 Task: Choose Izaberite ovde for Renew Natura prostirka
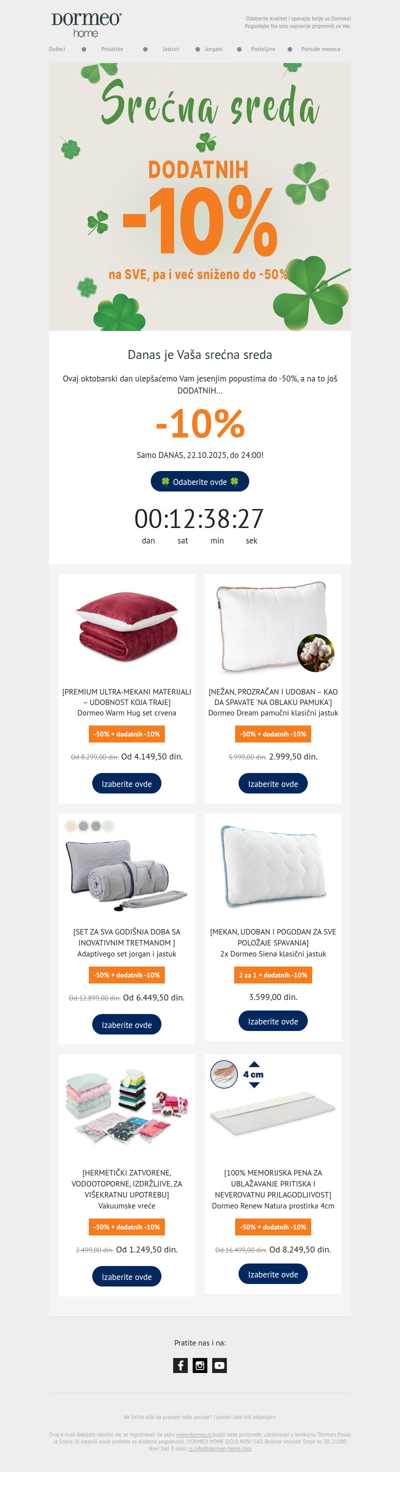(x=273, y=1274)
